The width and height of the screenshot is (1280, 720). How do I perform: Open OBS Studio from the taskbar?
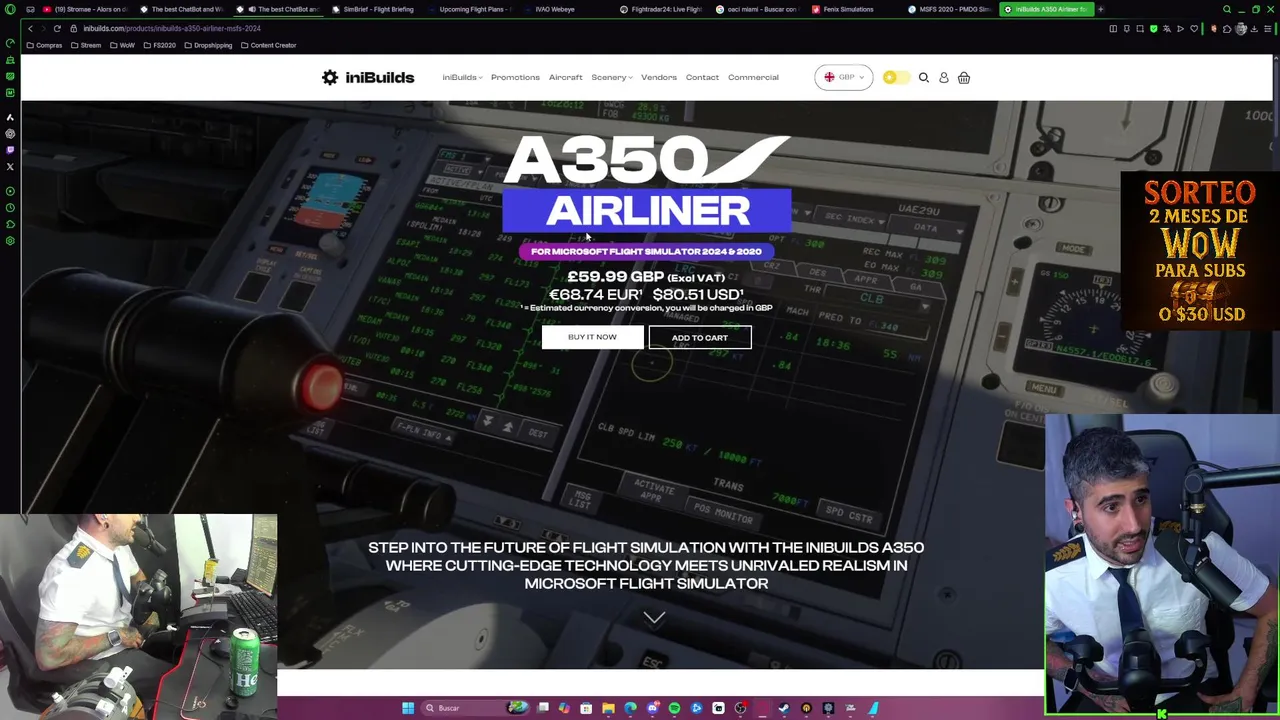point(740,708)
